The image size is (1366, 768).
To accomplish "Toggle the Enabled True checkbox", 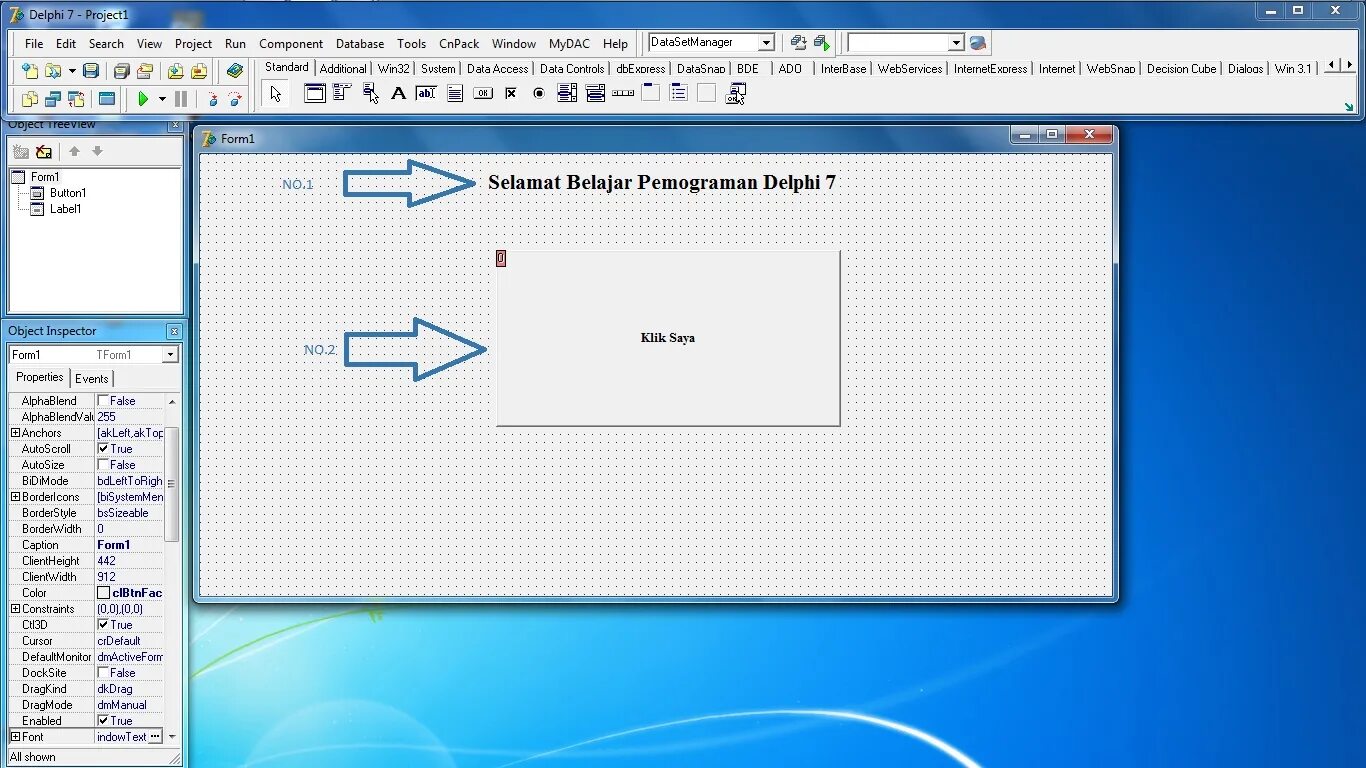I will pyautogui.click(x=103, y=721).
